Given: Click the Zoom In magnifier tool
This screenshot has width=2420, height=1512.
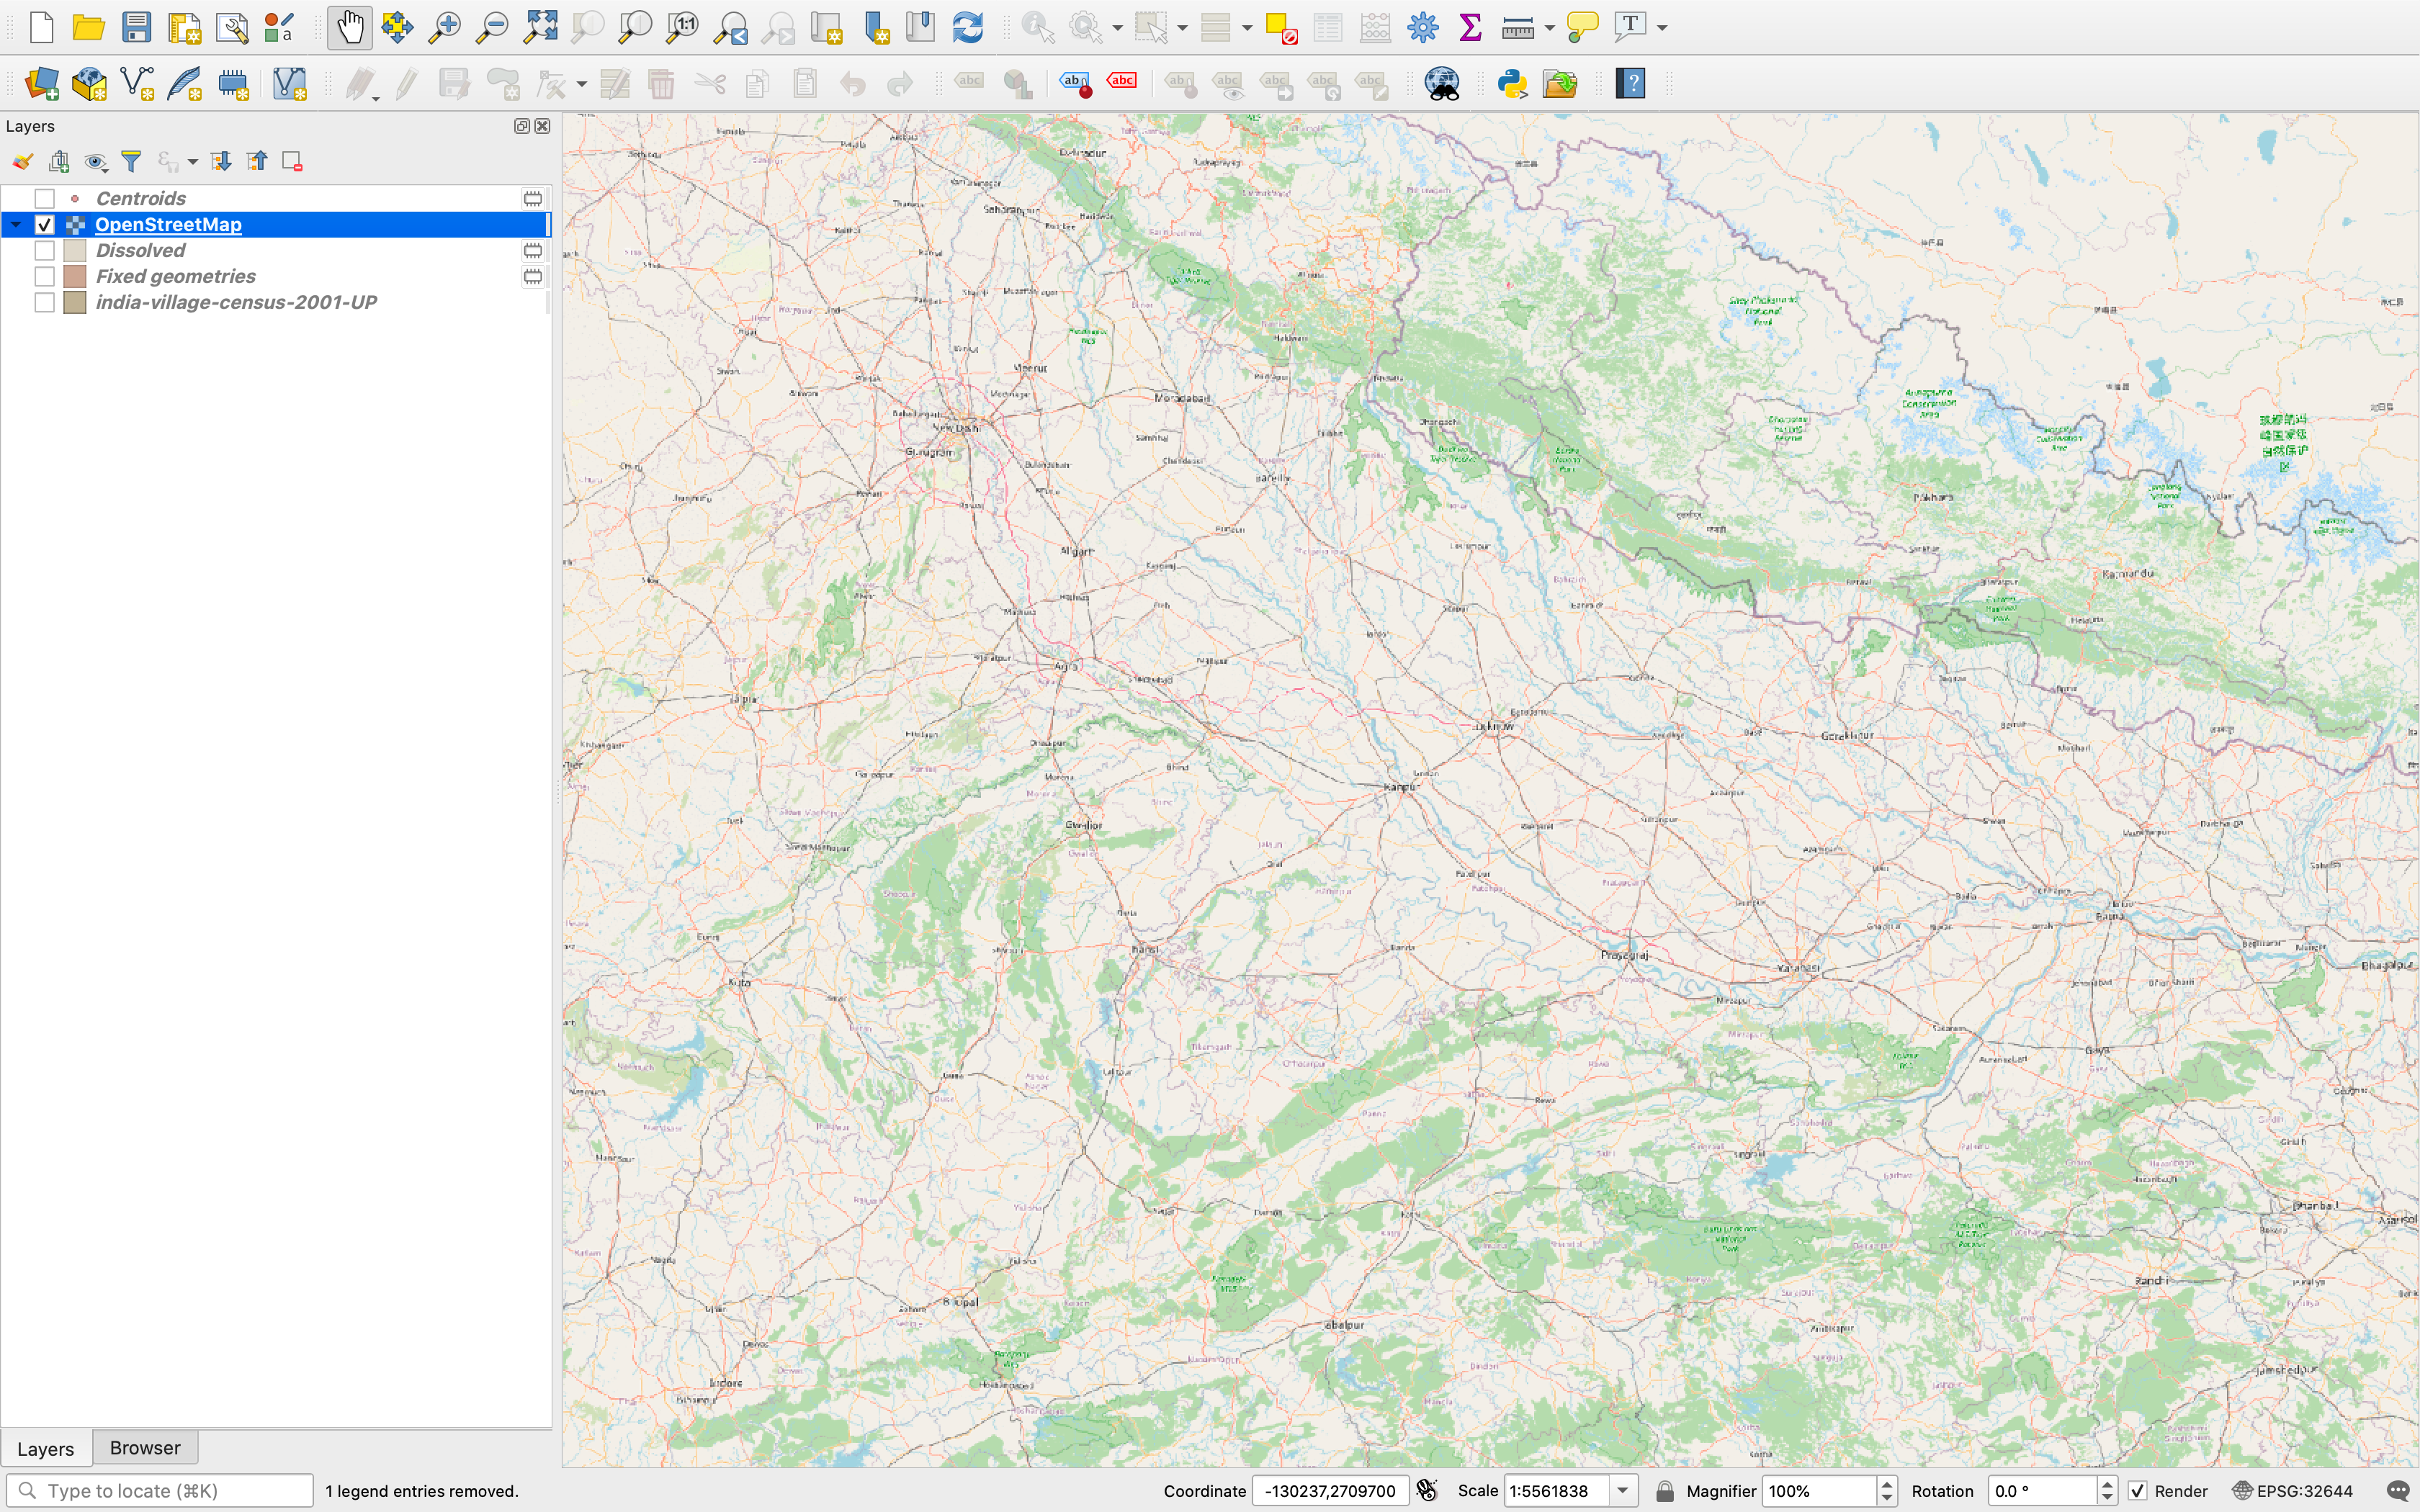Looking at the screenshot, I should coord(444,27).
